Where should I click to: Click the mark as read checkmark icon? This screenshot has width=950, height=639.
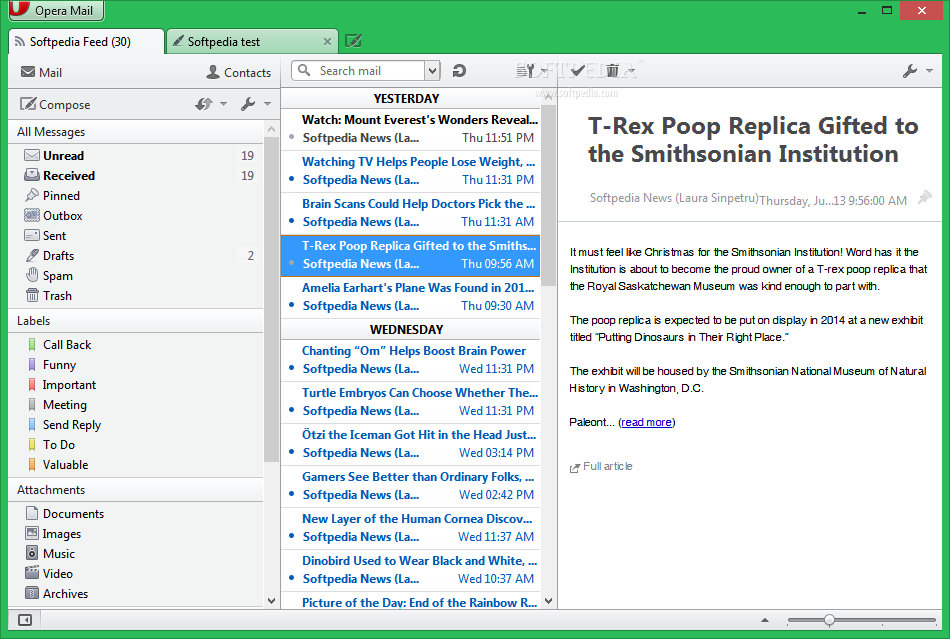tap(577, 71)
